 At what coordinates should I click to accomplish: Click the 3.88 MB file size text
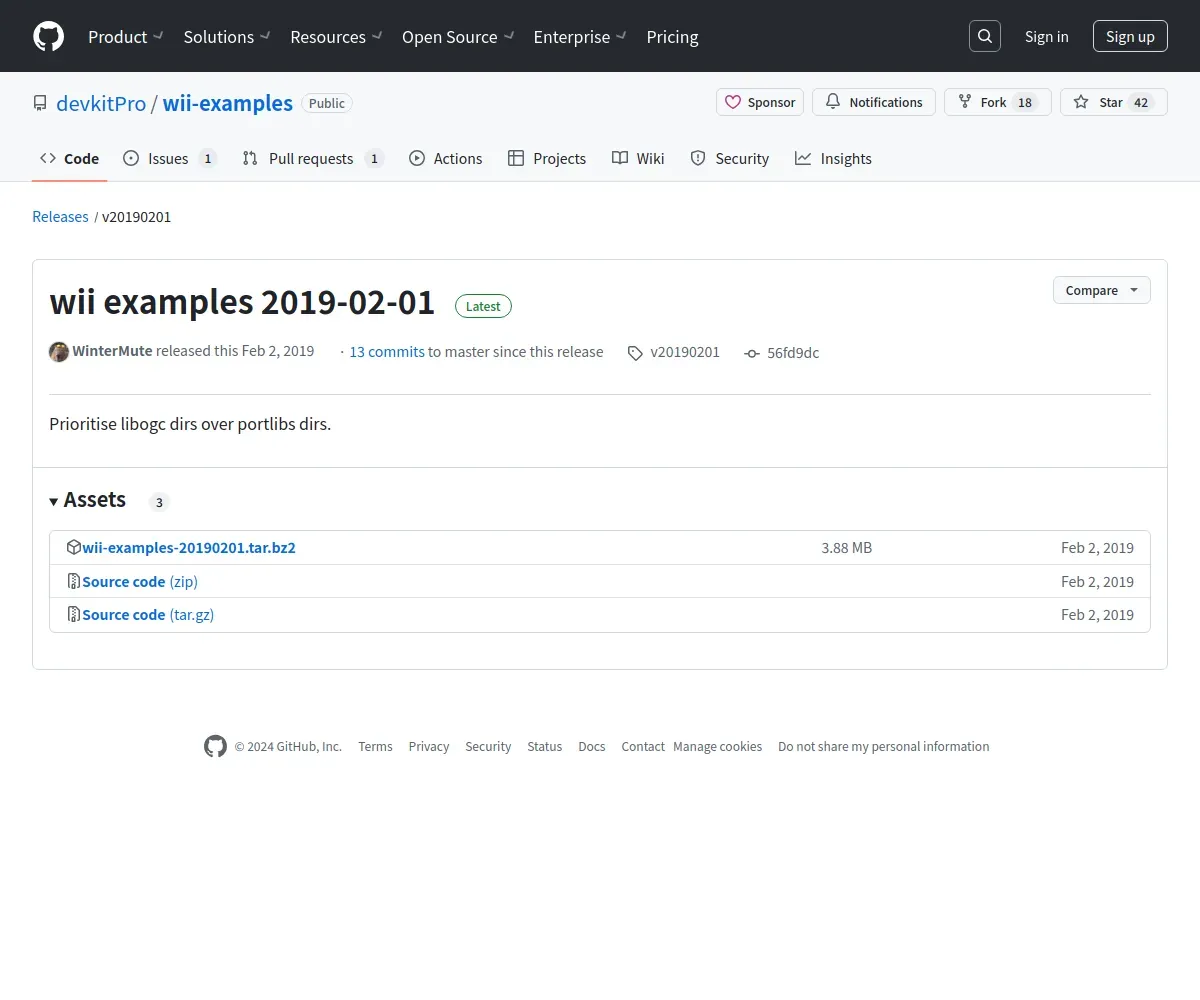[847, 548]
